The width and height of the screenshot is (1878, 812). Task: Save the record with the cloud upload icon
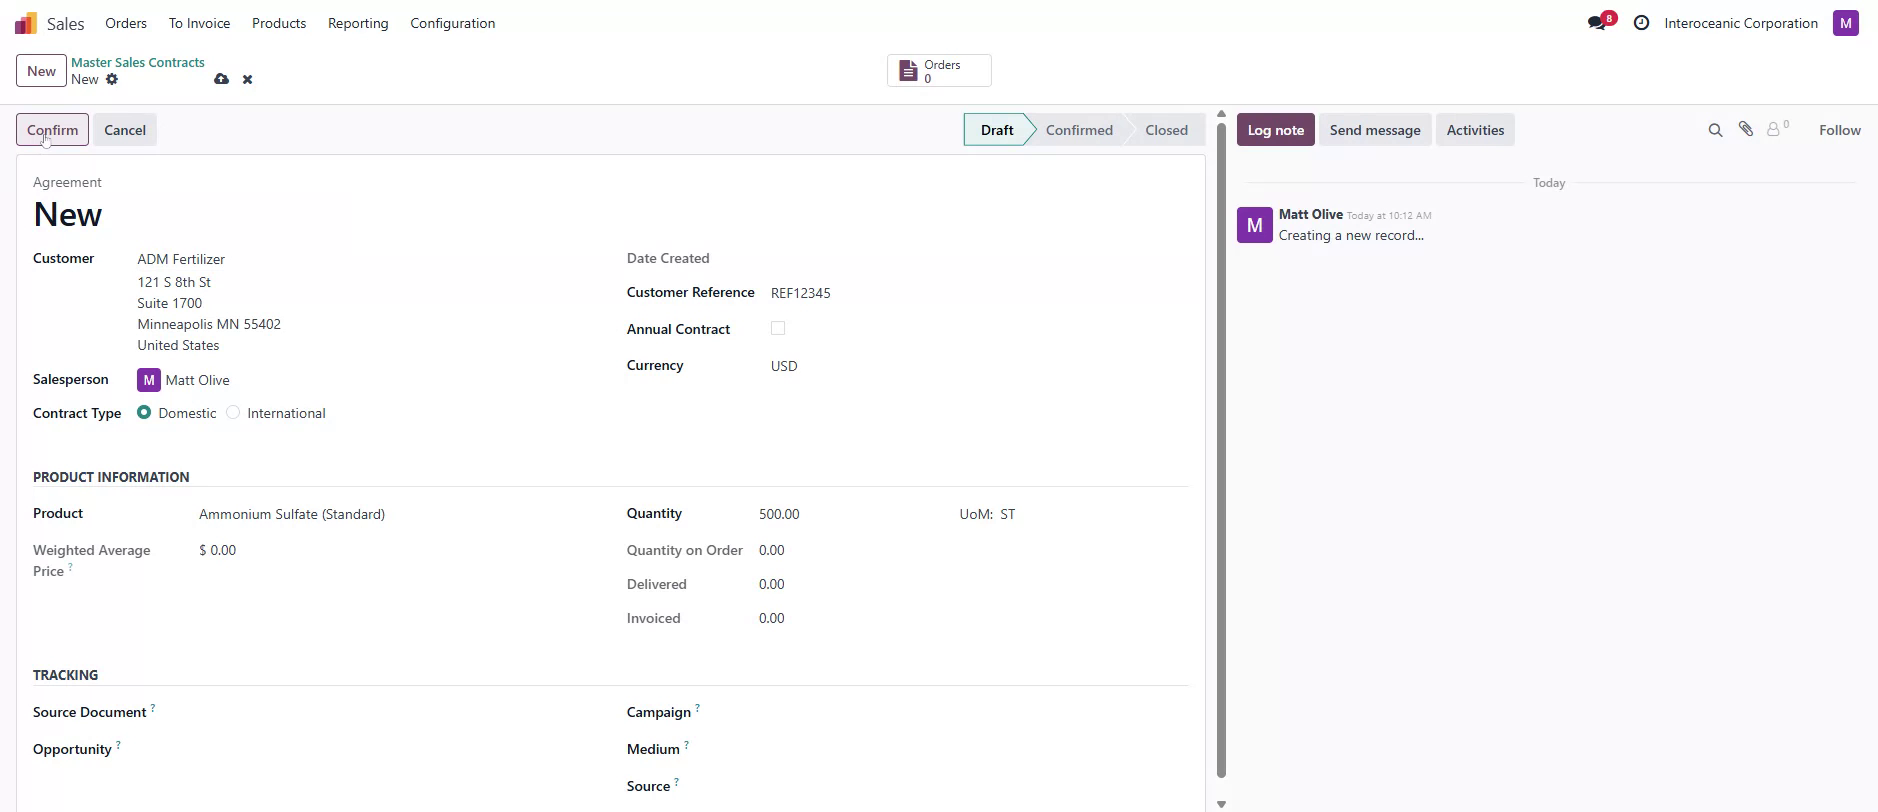(221, 79)
